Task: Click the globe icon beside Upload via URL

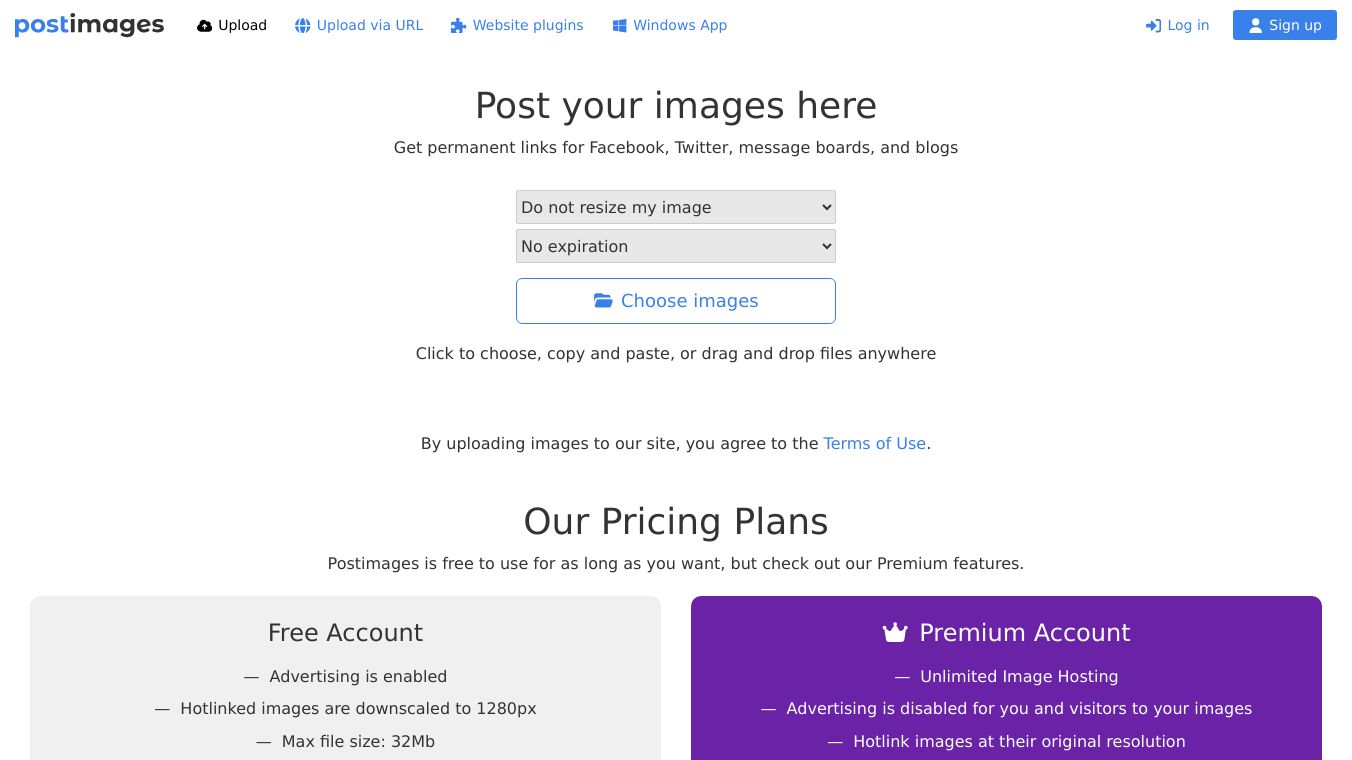Action: [302, 26]
